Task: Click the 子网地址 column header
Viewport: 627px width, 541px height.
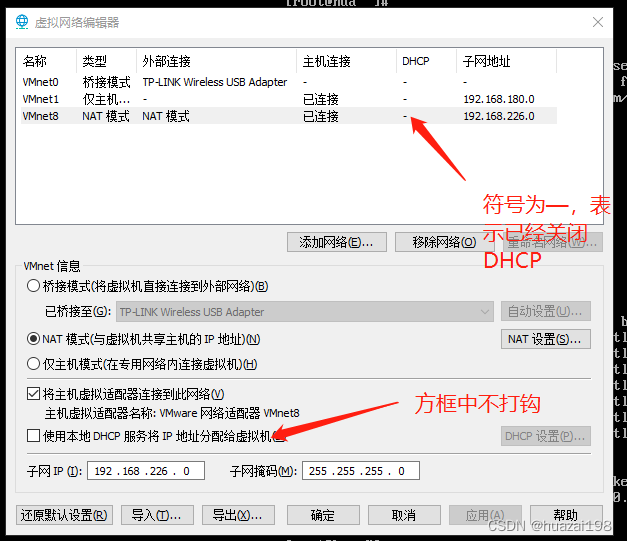Action: [x=506, y=61]
